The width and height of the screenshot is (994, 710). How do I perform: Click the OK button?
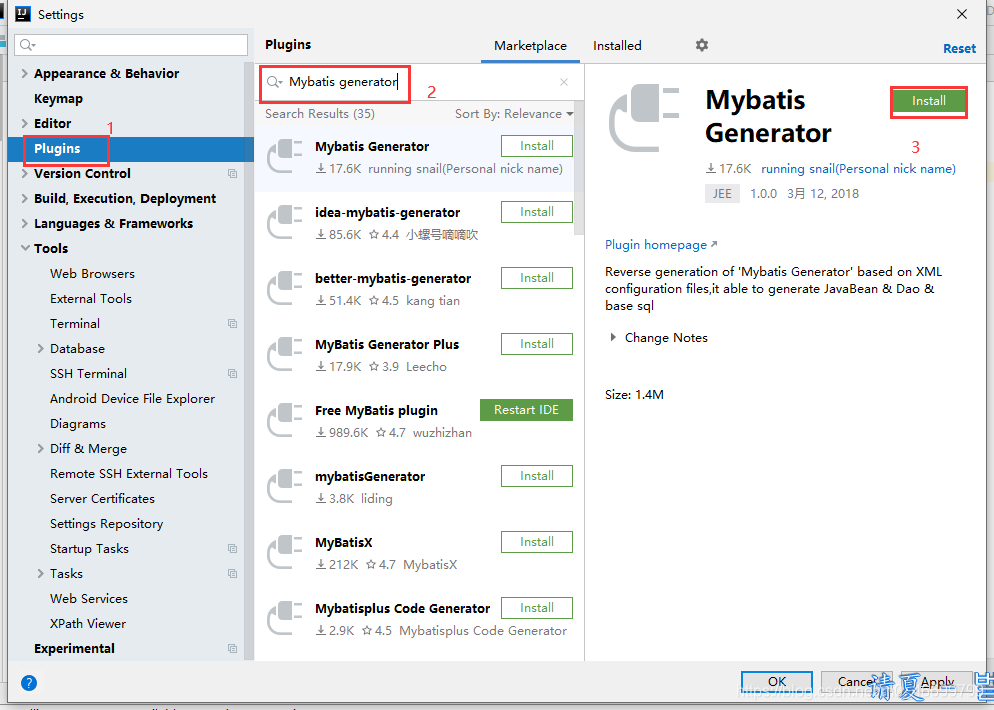(x=777, y=681)
